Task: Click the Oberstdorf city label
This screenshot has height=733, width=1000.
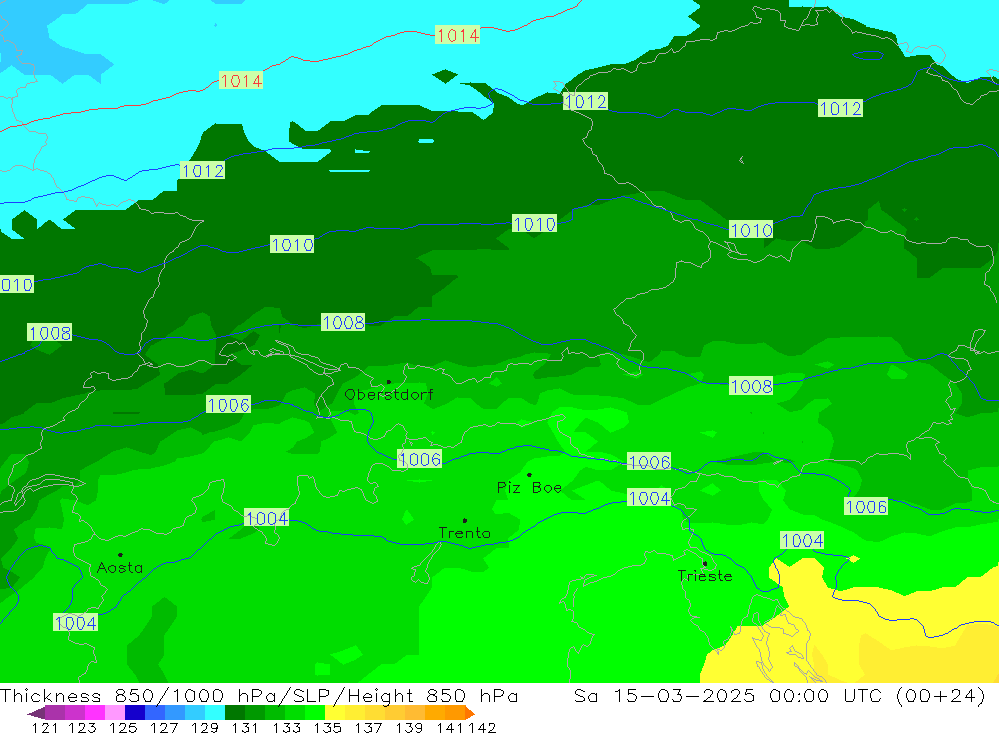Action: point(389,395)
